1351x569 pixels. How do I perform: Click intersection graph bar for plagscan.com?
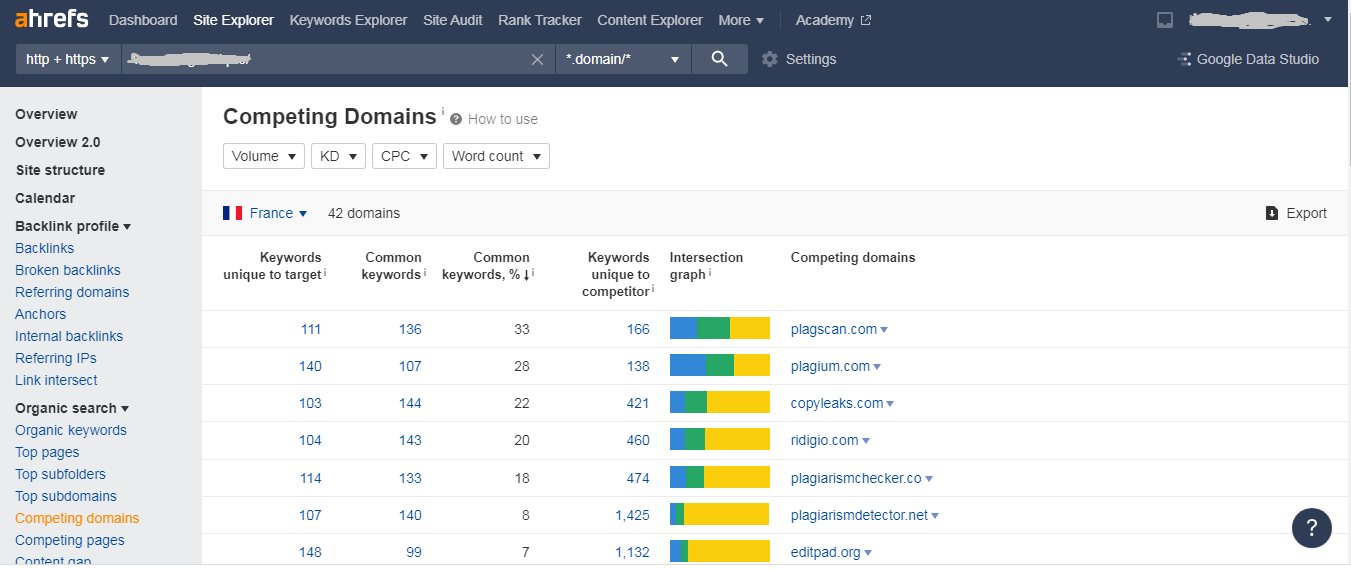click(x=720, y=328)
